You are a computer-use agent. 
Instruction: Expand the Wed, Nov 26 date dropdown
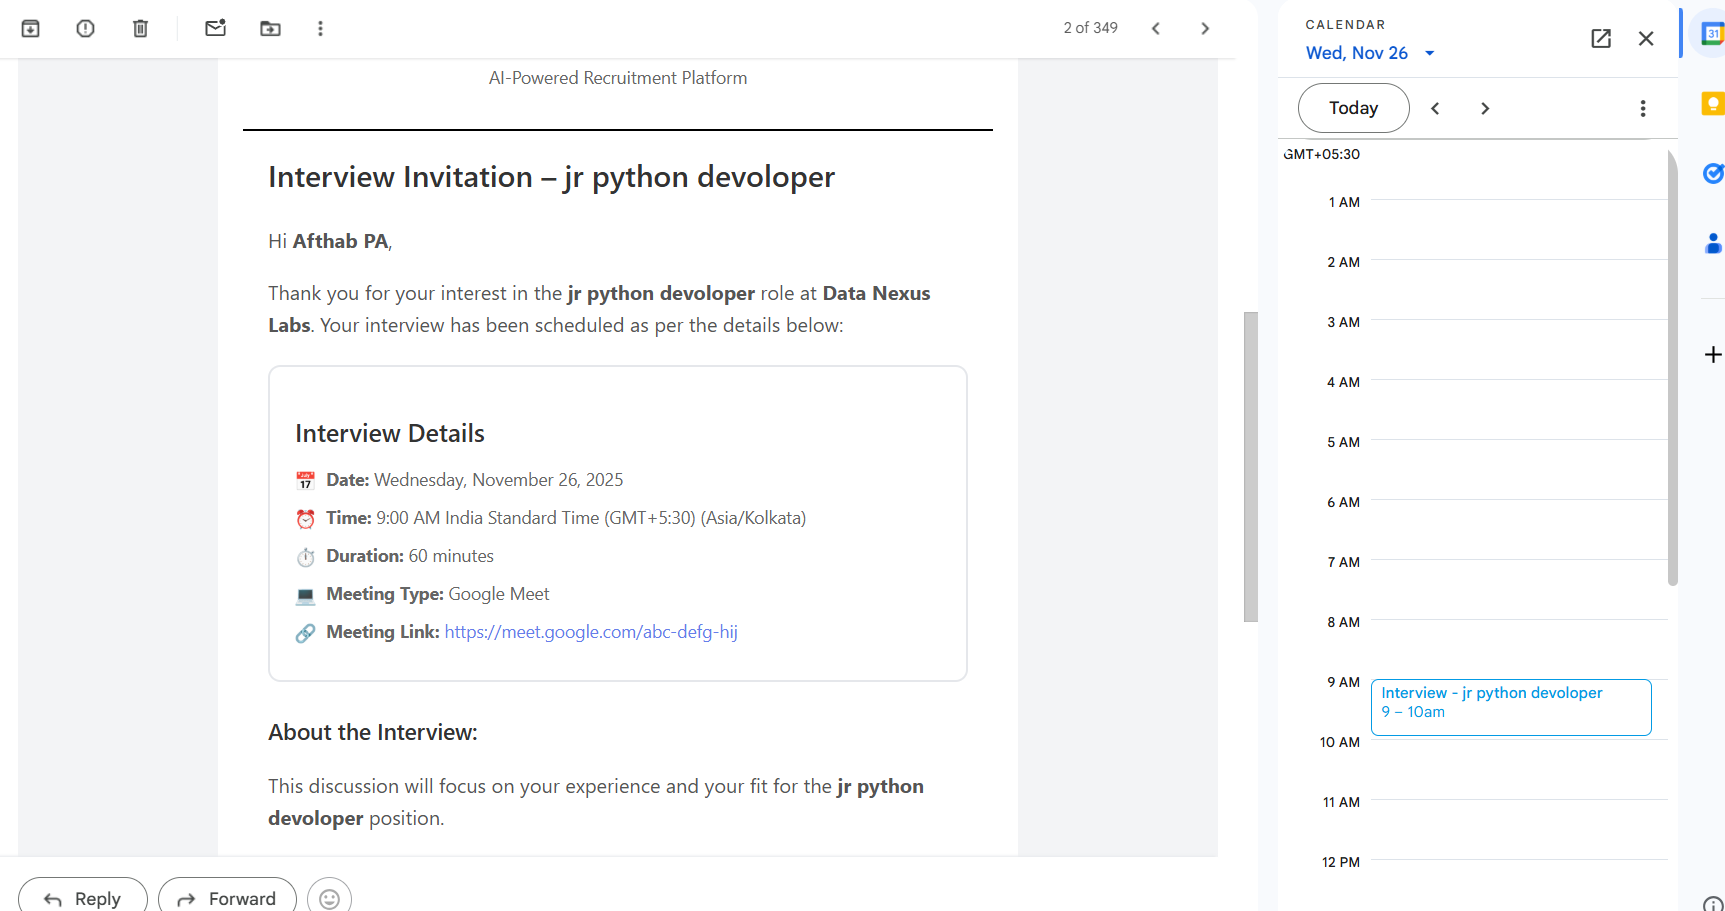tap(1370, 53)
